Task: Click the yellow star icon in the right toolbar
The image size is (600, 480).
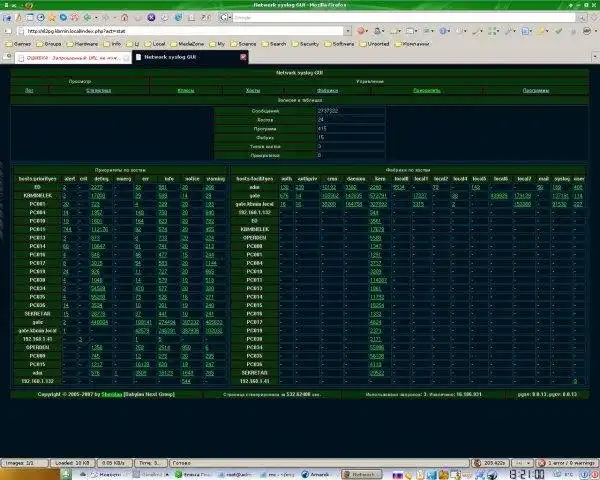Action: coord(541,31)
